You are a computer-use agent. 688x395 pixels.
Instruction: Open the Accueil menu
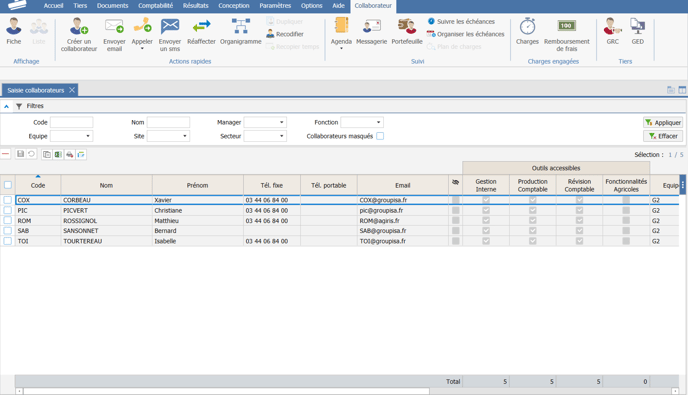click(54, 6)
